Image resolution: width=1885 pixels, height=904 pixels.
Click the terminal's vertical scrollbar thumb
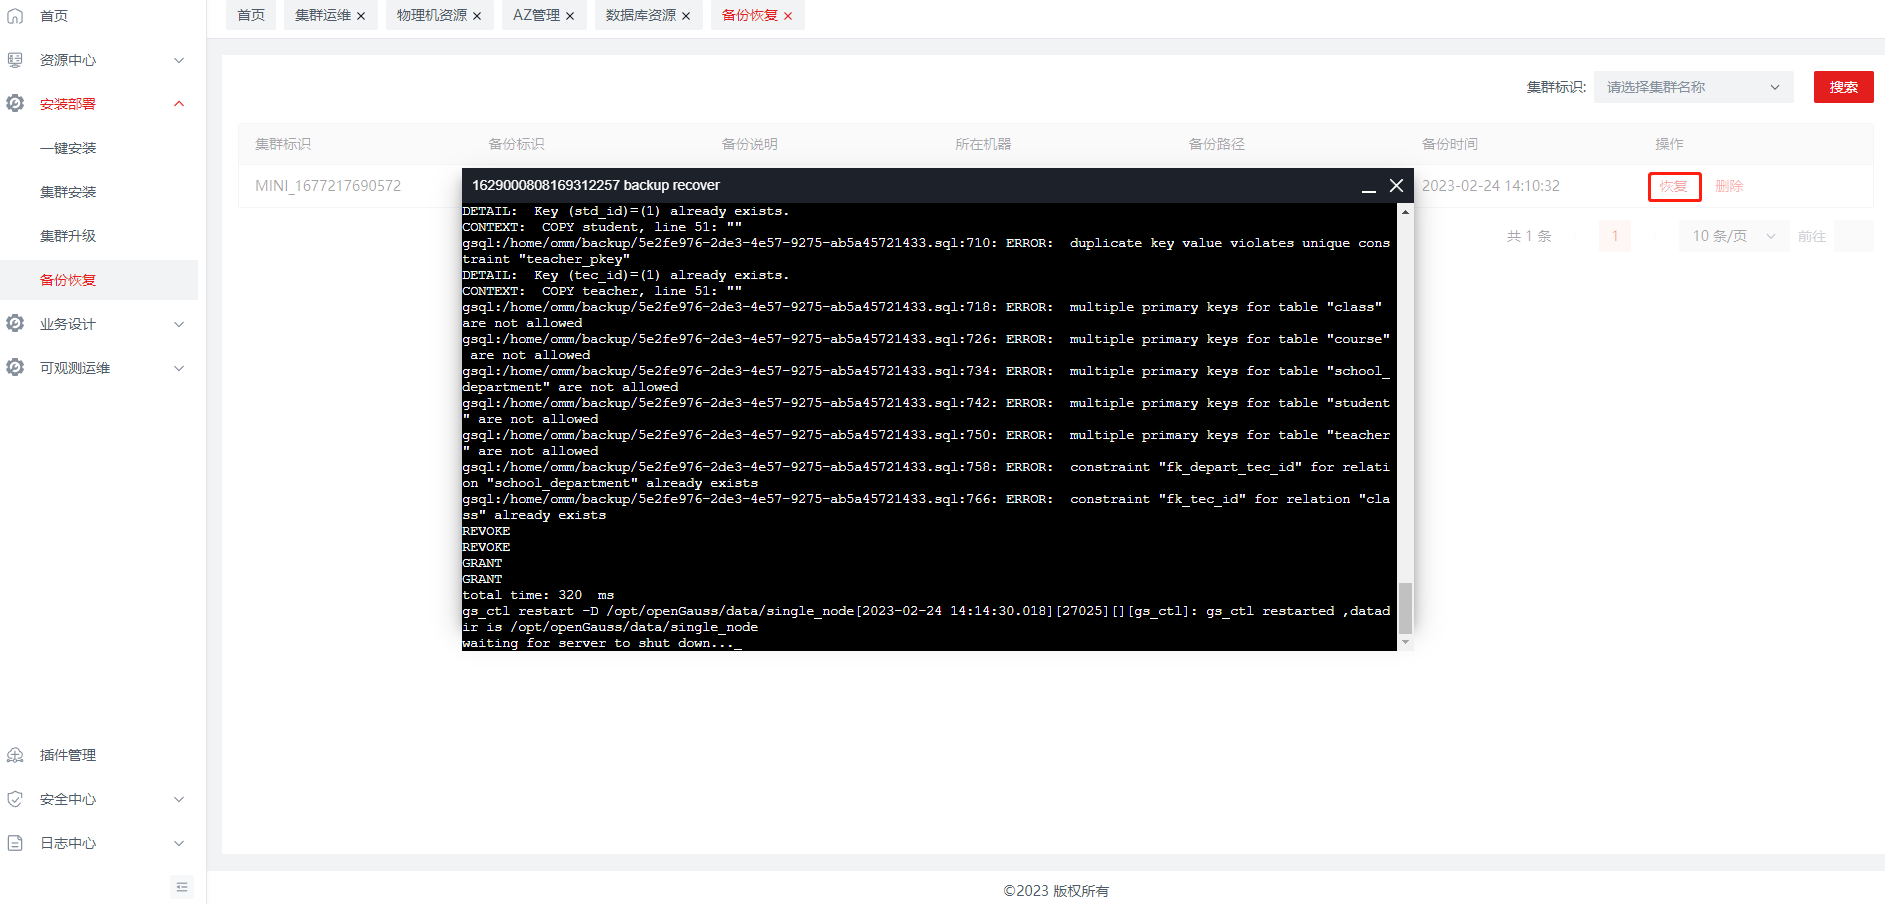tap(1405, 608)
